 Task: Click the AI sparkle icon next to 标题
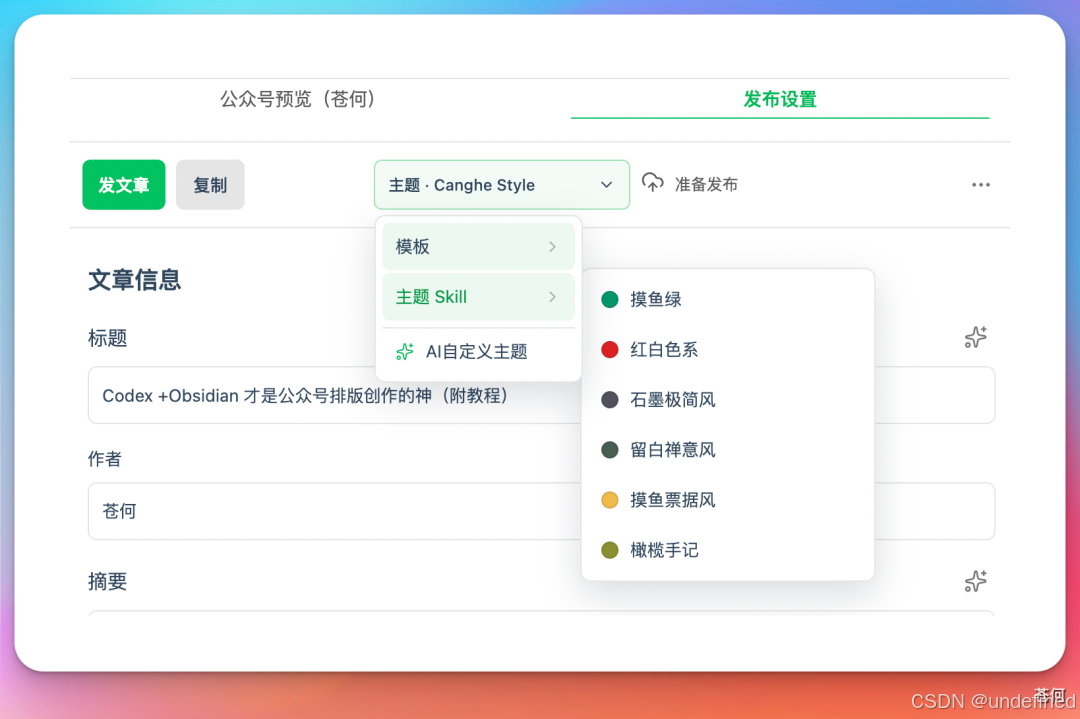point(975,337)
